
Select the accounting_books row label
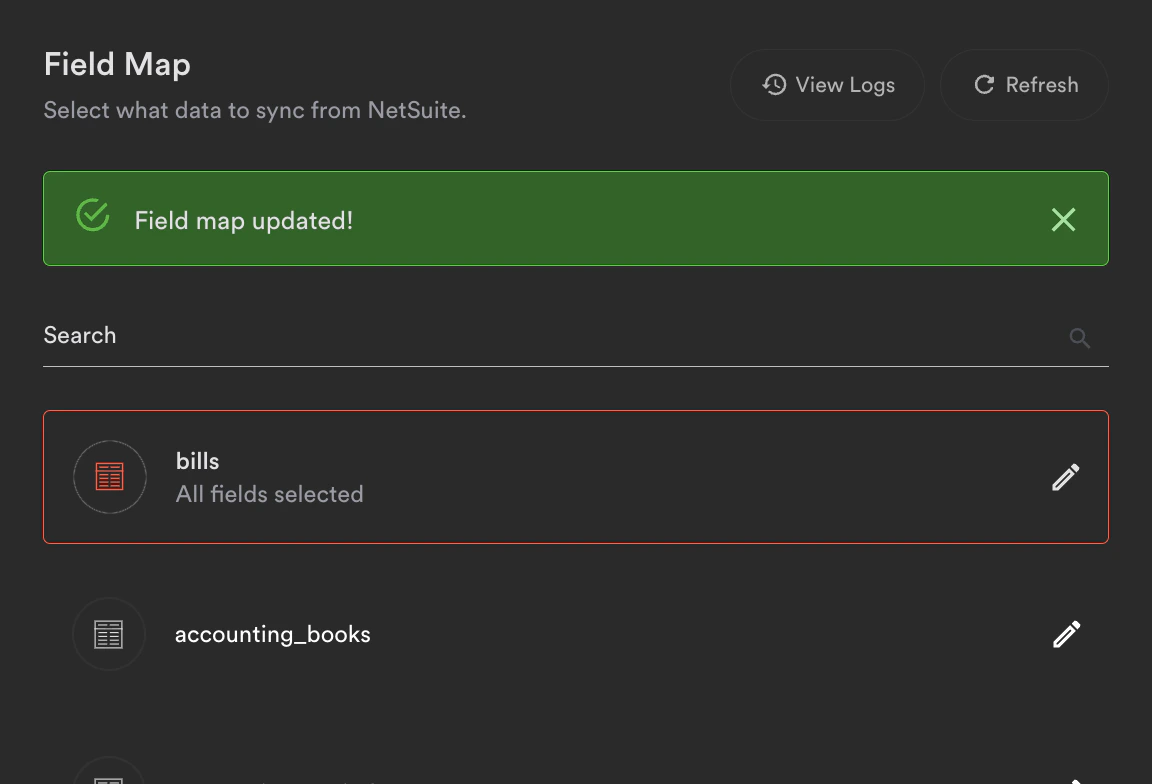tap(273, 635)
